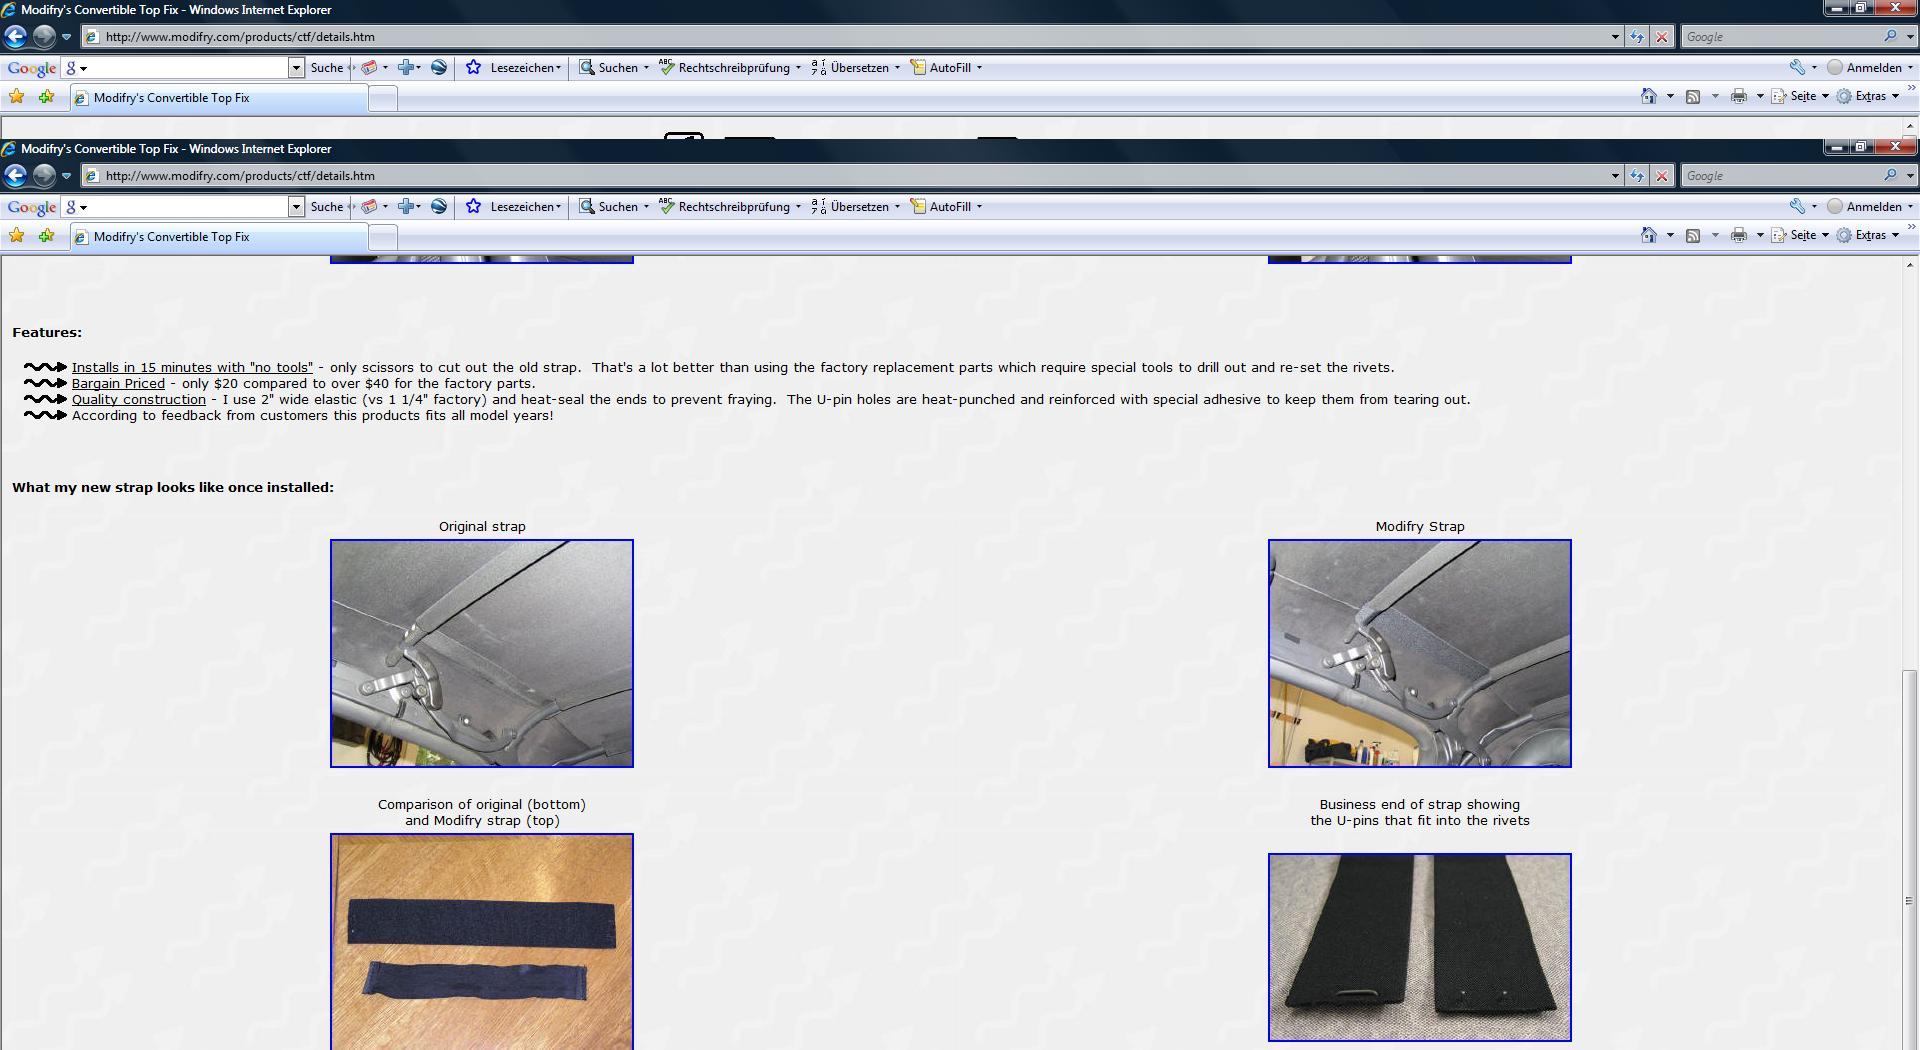This screenshot has height=1050, width=1920.
Task: Open Google toolbar search field dropdown, front window
Action: (296, 207)
